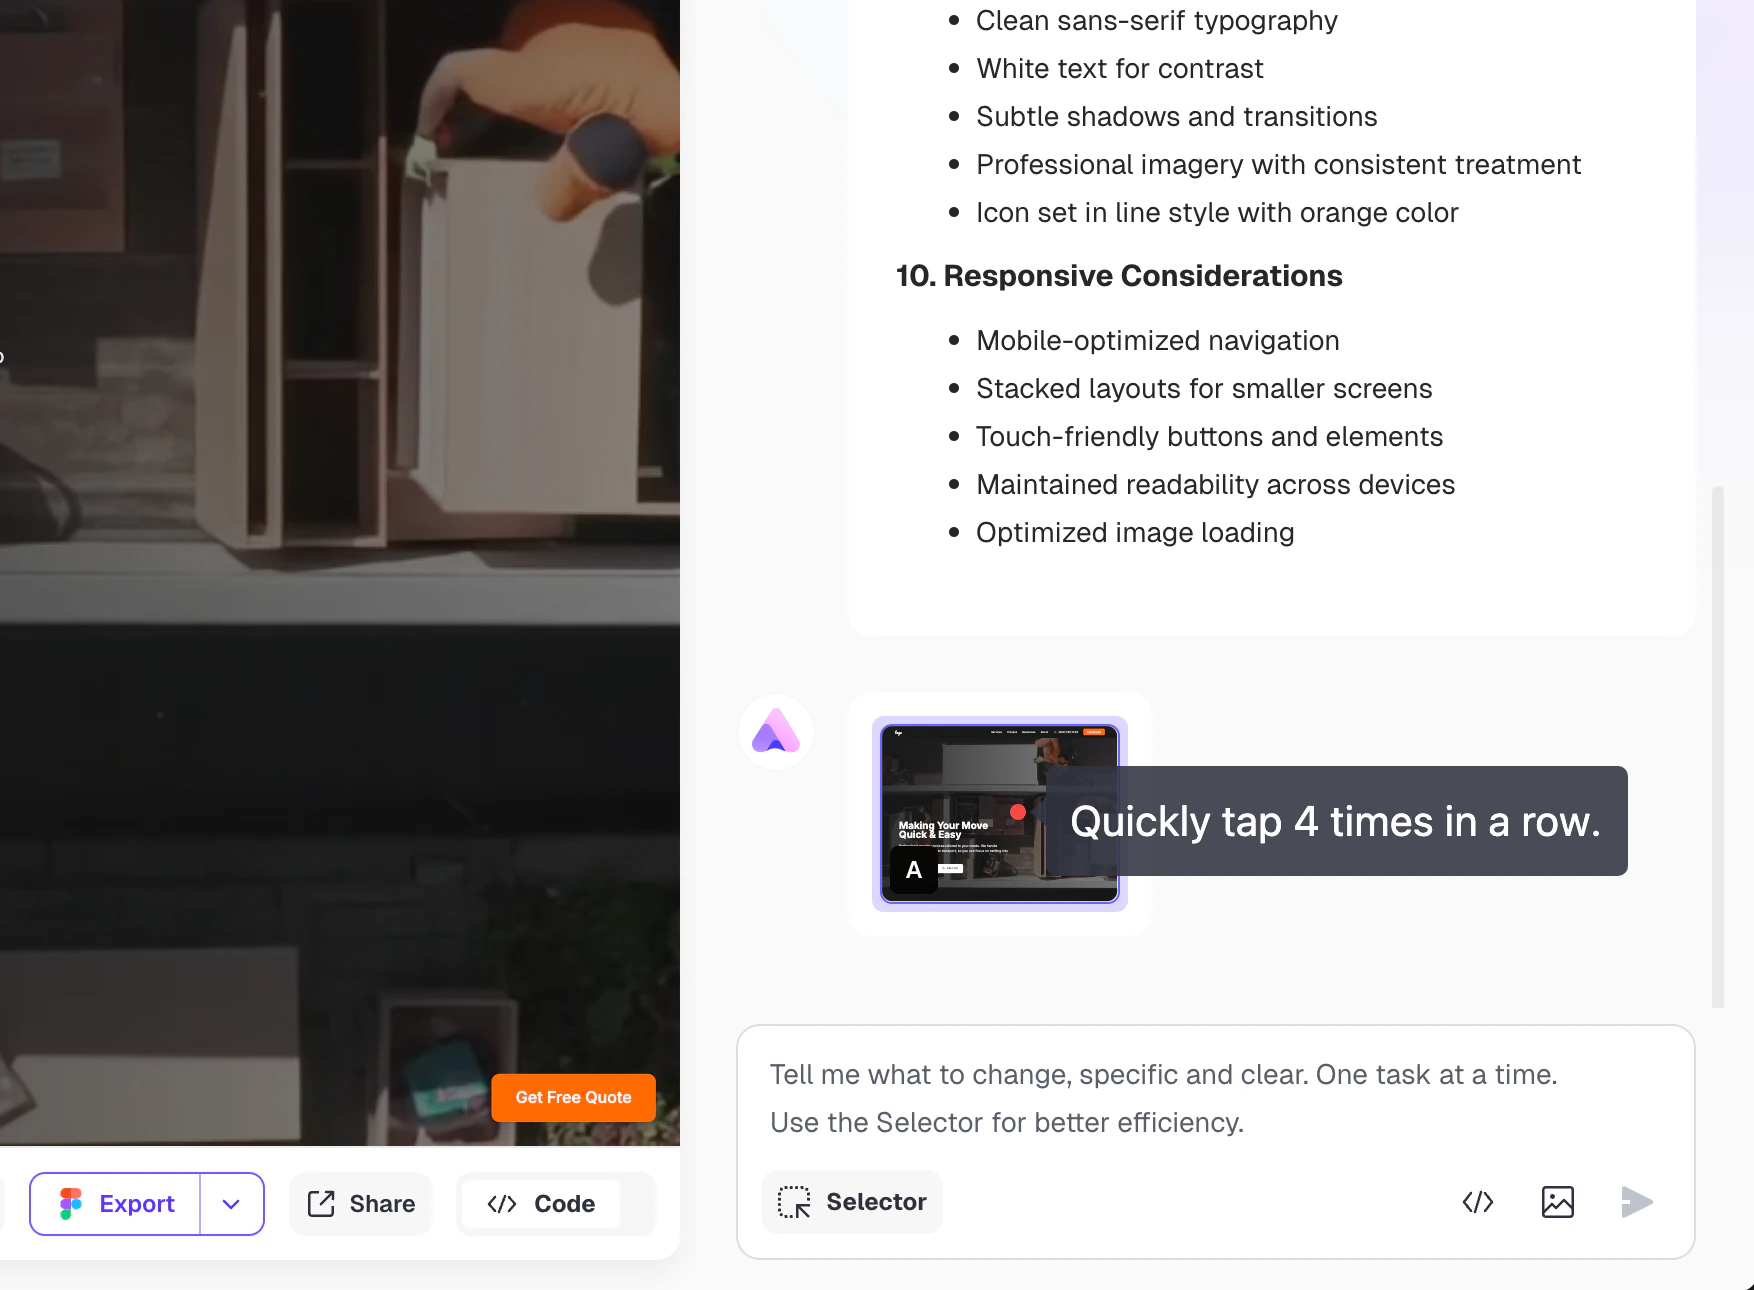Focus the chat prompt input field
This screenshot has width=1754, height=1290.
(x=1215, y=1097)
